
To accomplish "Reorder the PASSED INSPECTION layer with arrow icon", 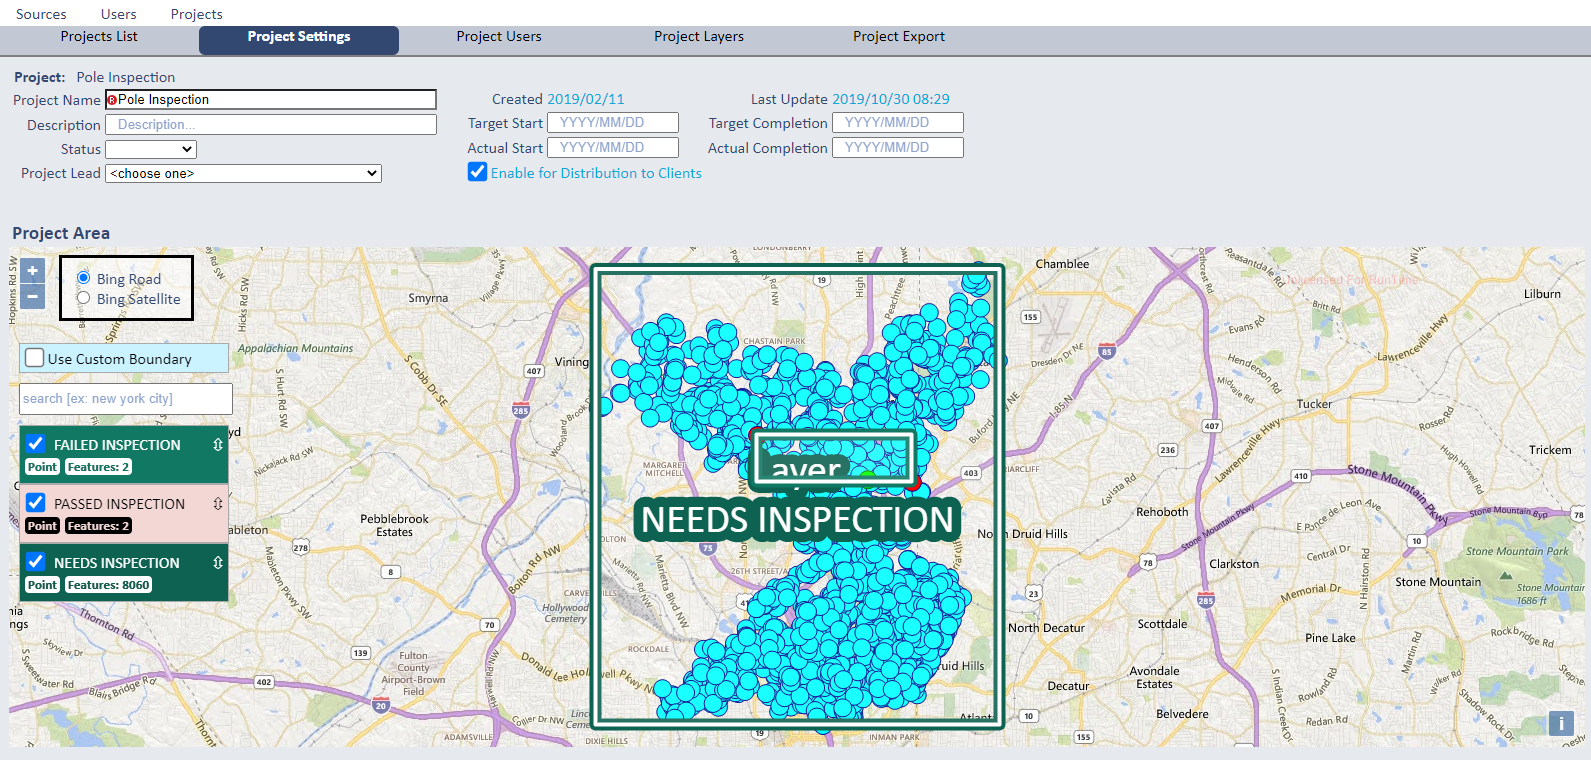I will pos(217,504).
